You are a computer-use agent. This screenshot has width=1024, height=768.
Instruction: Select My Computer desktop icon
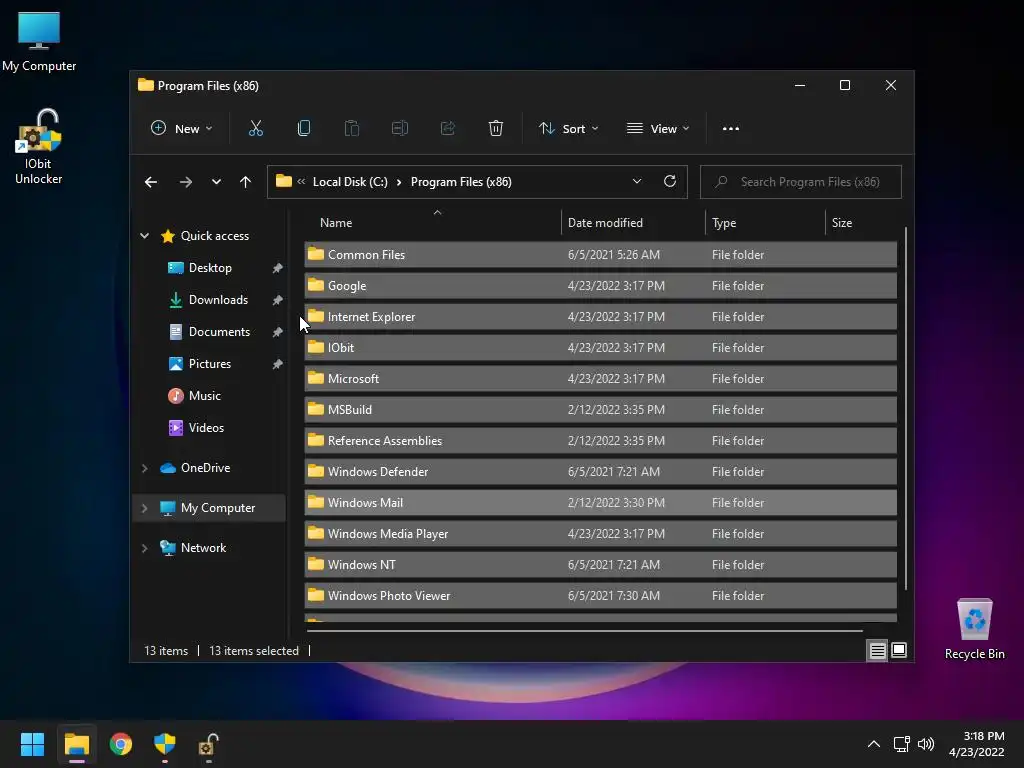point(39,42)
